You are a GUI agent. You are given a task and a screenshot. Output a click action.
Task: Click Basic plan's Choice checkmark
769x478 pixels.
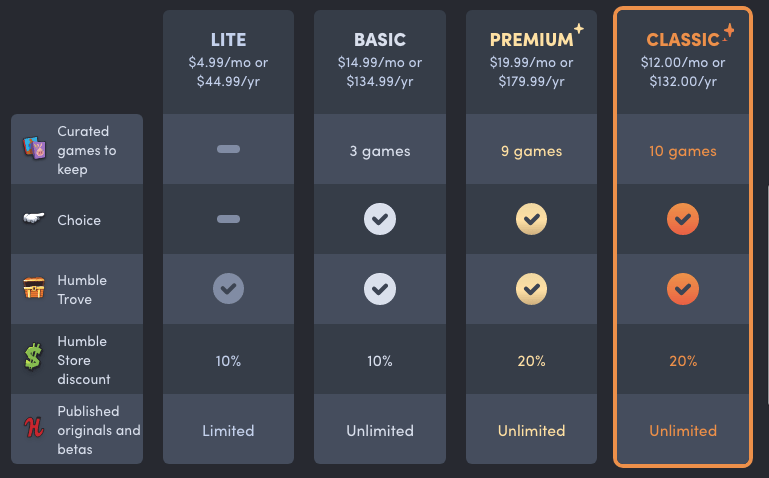tap(380, 219)
